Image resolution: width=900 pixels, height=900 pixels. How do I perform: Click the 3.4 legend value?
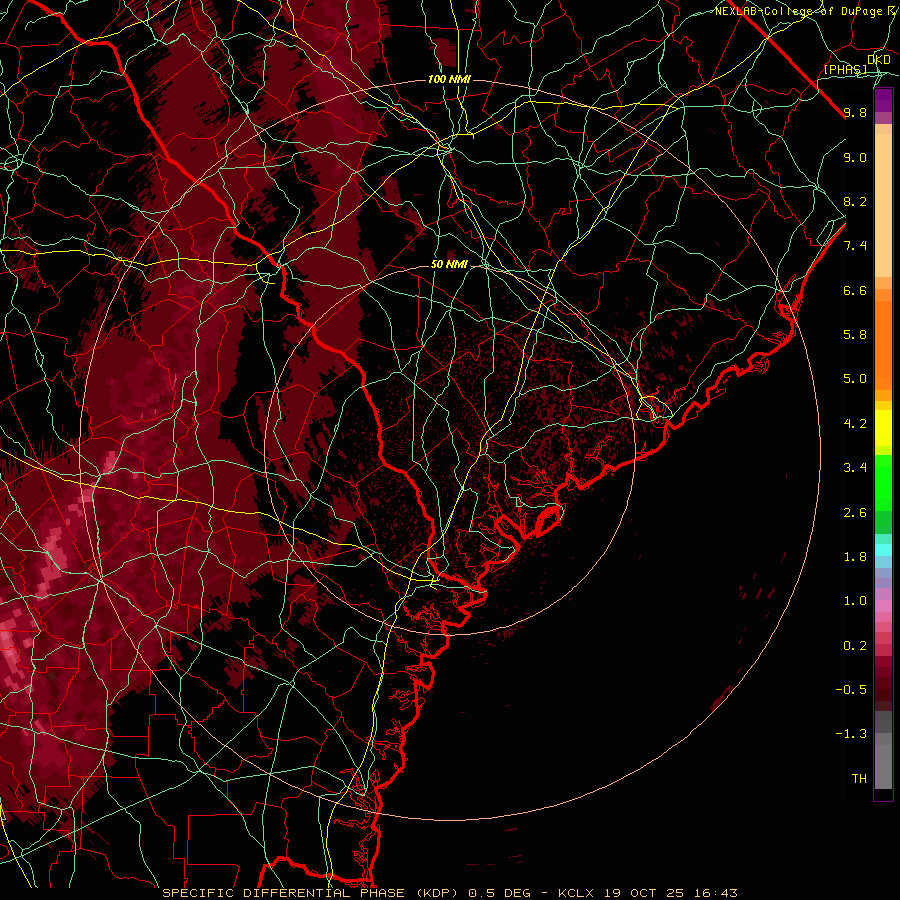coord(855,468)
